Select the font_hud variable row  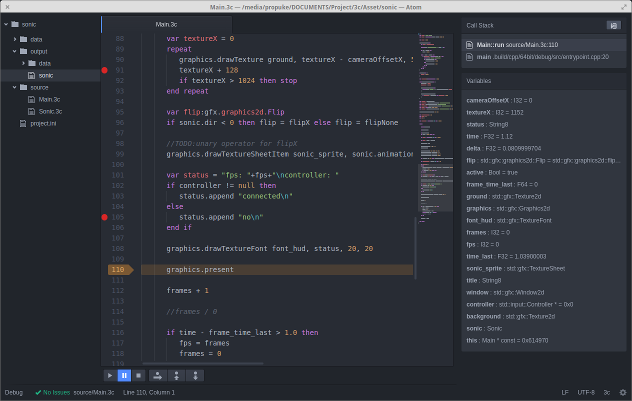click(x=544, y=220)
